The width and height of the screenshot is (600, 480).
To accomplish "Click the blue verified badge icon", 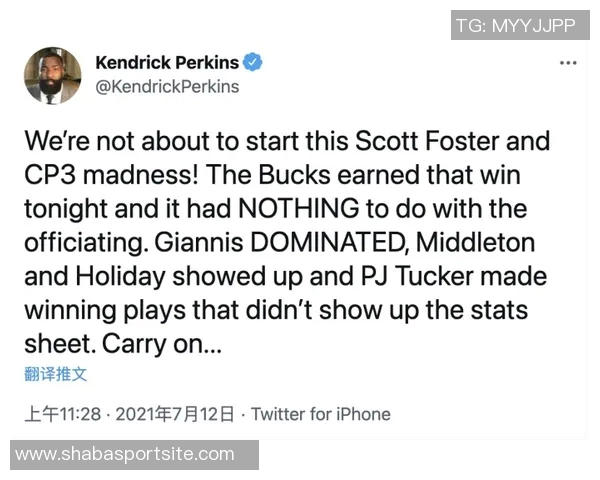I will [255, 62].
